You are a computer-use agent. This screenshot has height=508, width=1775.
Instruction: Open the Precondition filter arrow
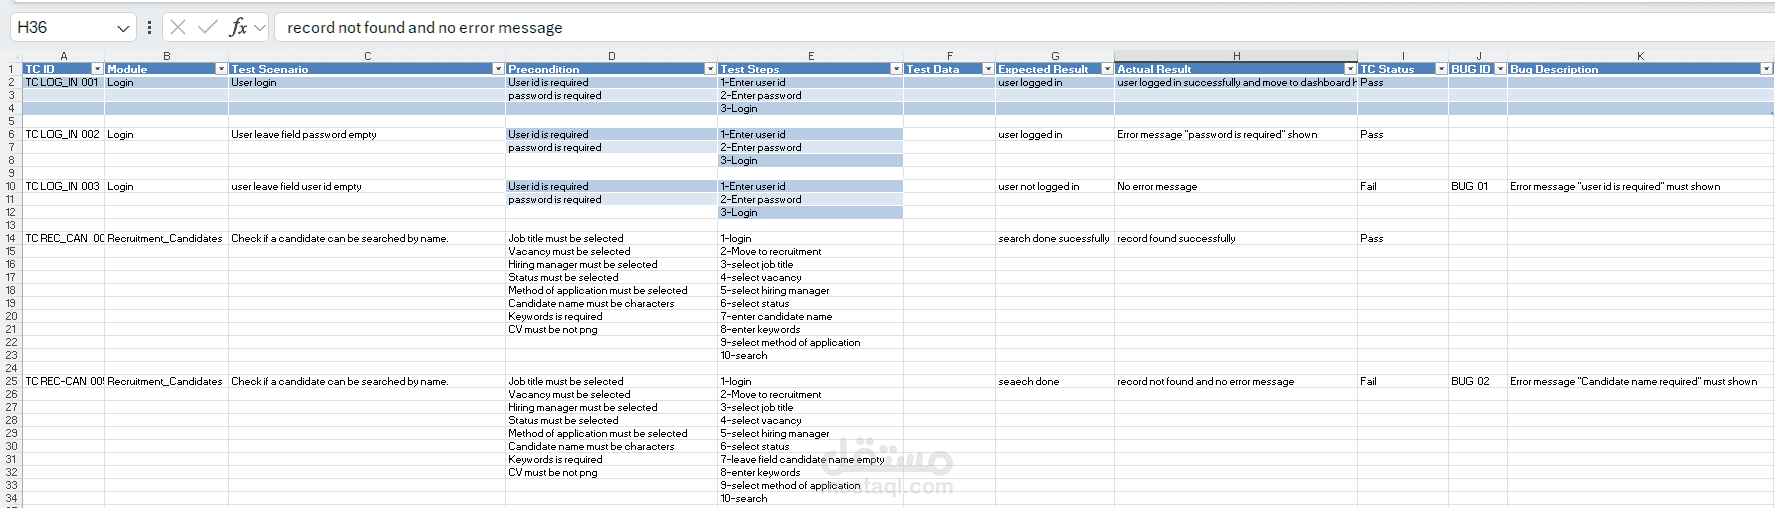710,69
